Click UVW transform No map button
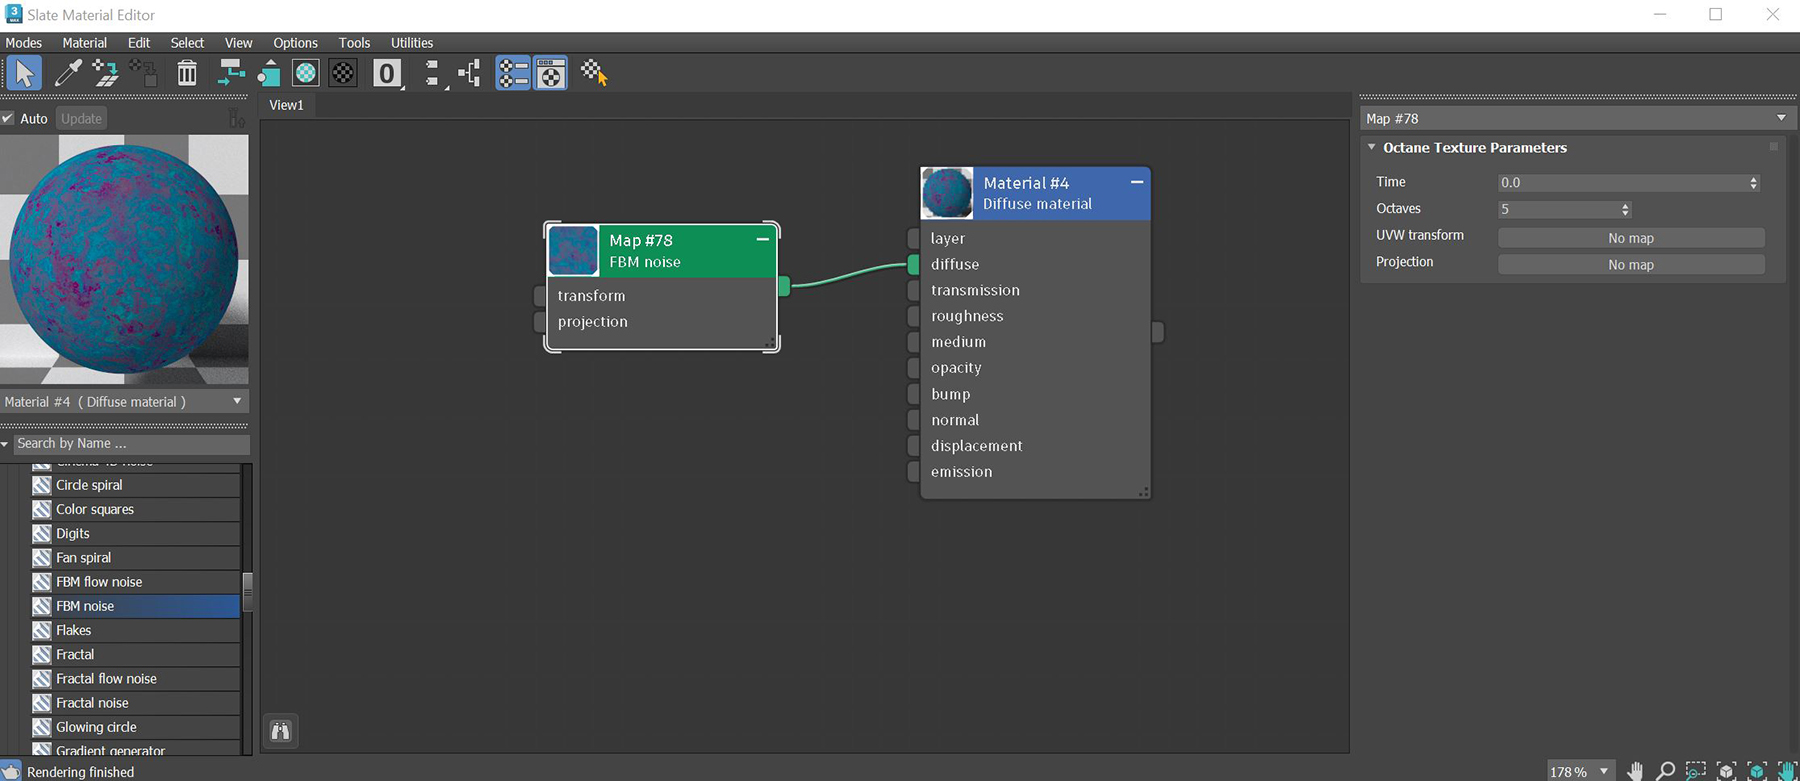This screenshot has width=1800, height=781. click(1631, 238)
